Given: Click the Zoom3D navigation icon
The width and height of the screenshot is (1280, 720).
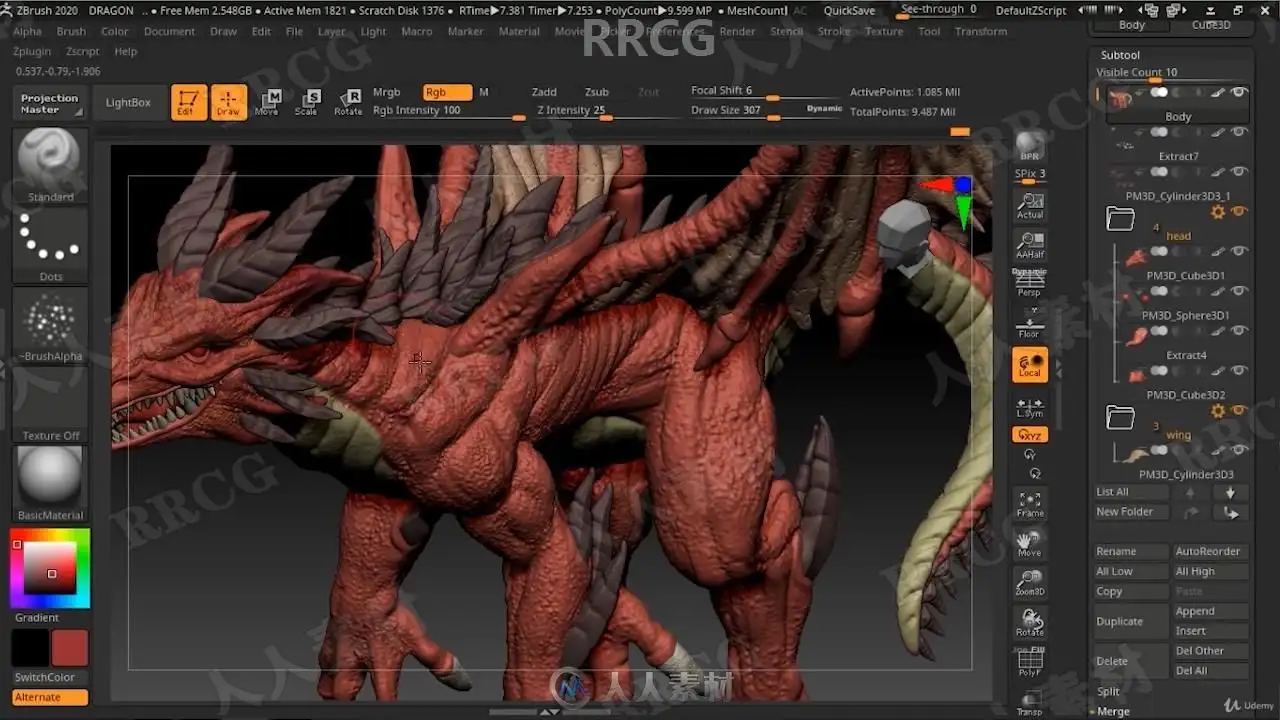Looking at the screenshot, I should 1029,582.
